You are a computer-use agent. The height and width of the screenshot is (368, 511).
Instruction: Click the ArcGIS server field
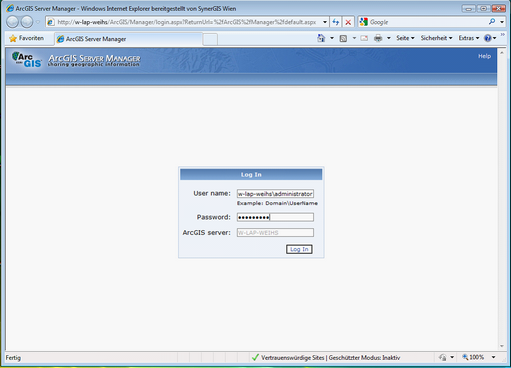tap(275, 233)
